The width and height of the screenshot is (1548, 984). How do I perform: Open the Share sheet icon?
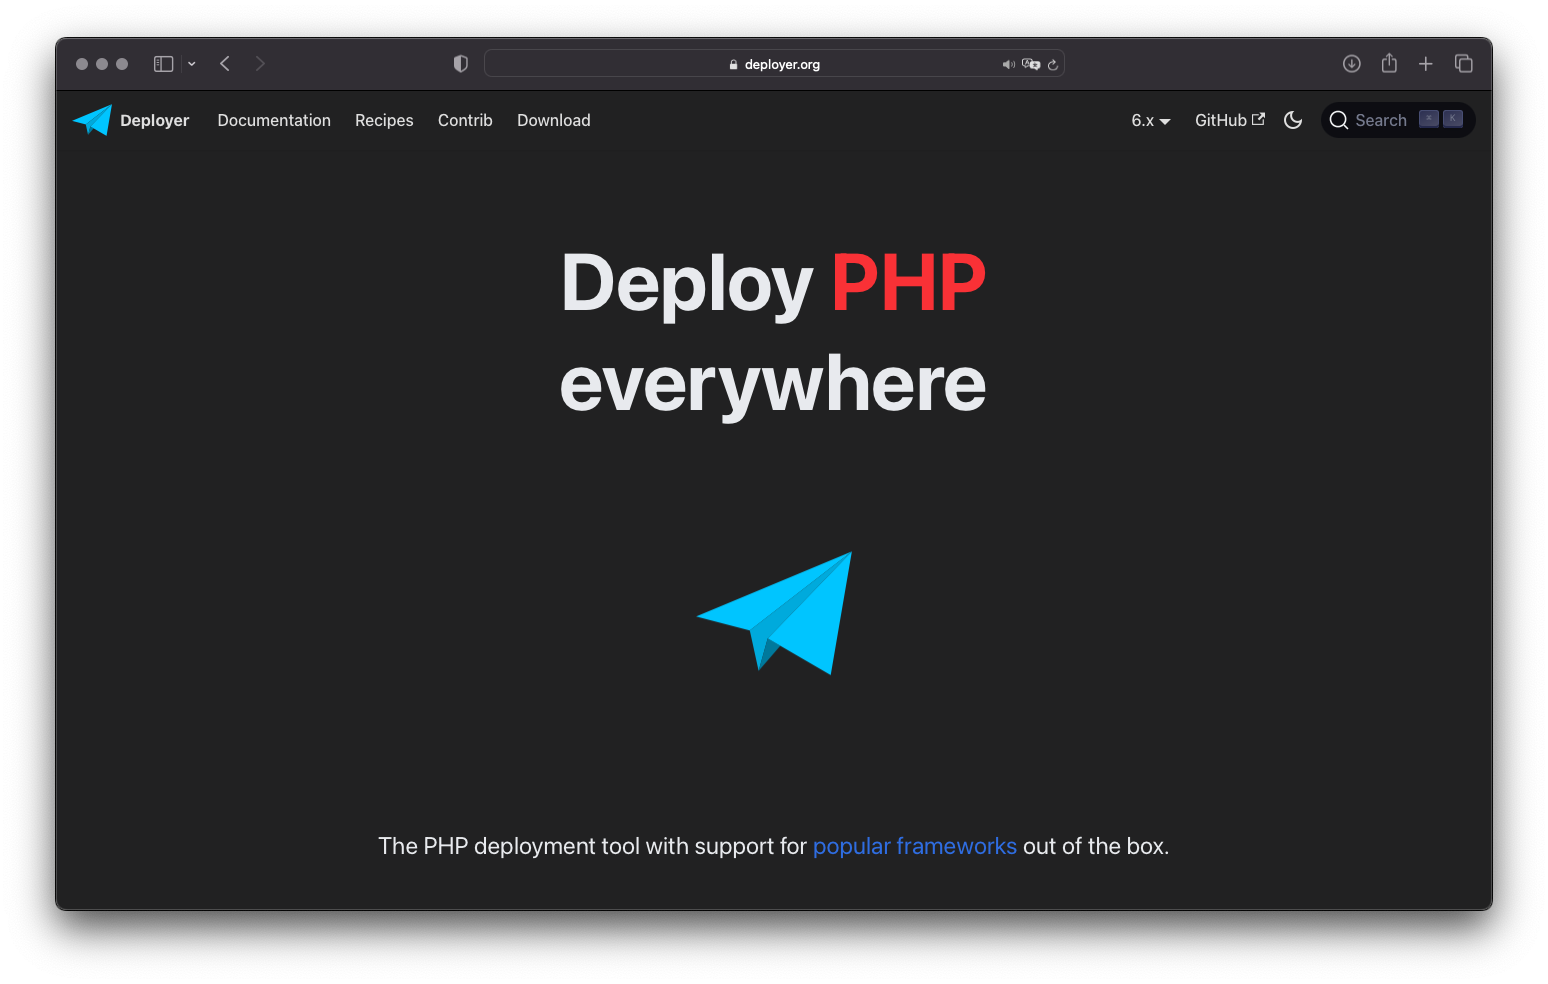tap(1389, 64)
